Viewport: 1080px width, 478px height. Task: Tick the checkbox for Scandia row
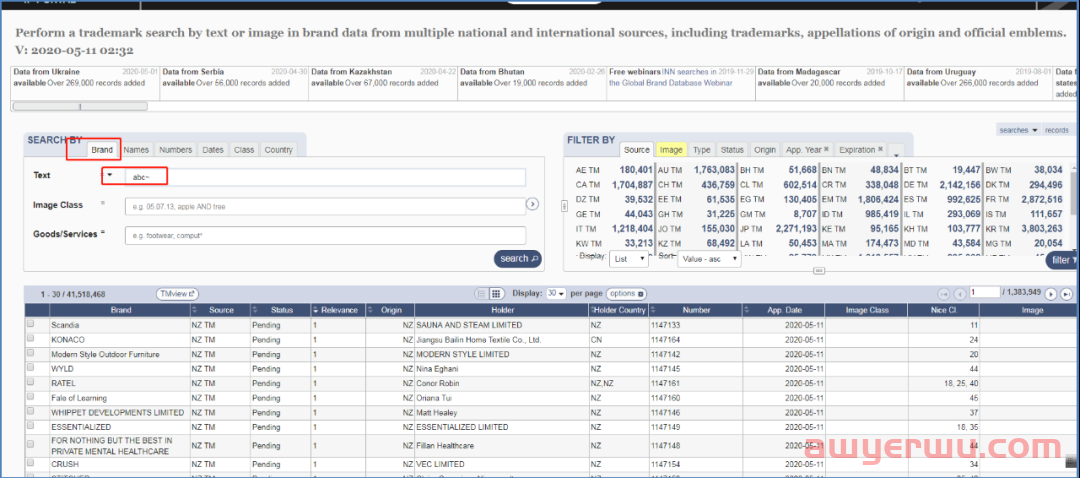(30, 325)
